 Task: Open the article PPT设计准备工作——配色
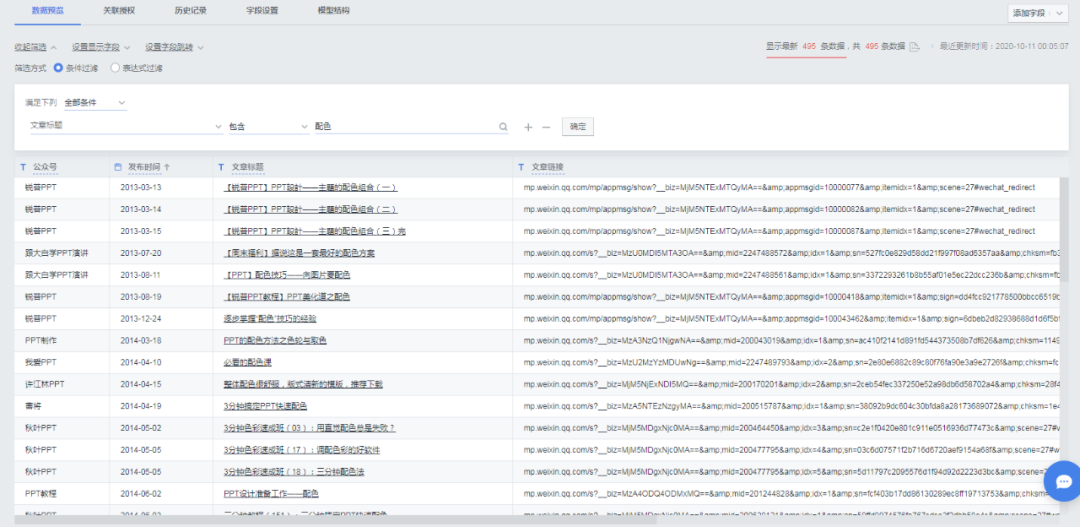click(271, 494)
